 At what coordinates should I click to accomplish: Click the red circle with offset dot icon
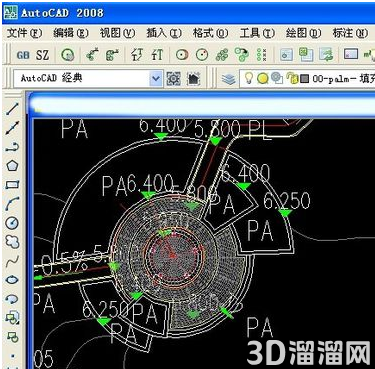(202, 55)
